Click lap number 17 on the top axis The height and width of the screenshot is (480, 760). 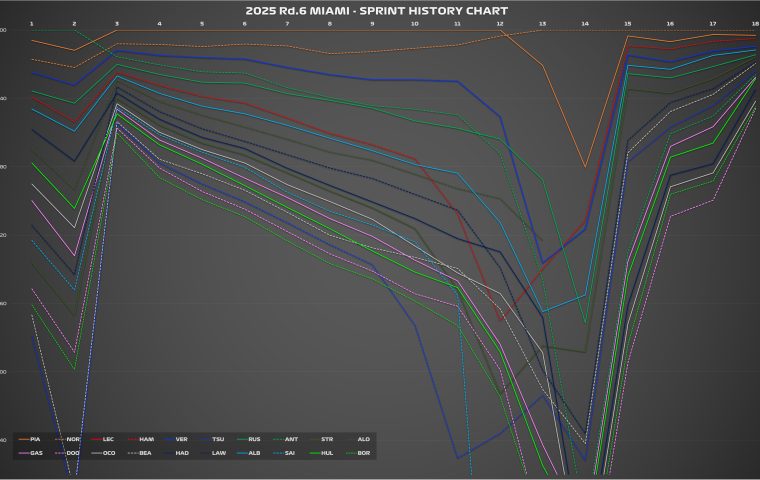pyautogui.click(x=713, y=24)
